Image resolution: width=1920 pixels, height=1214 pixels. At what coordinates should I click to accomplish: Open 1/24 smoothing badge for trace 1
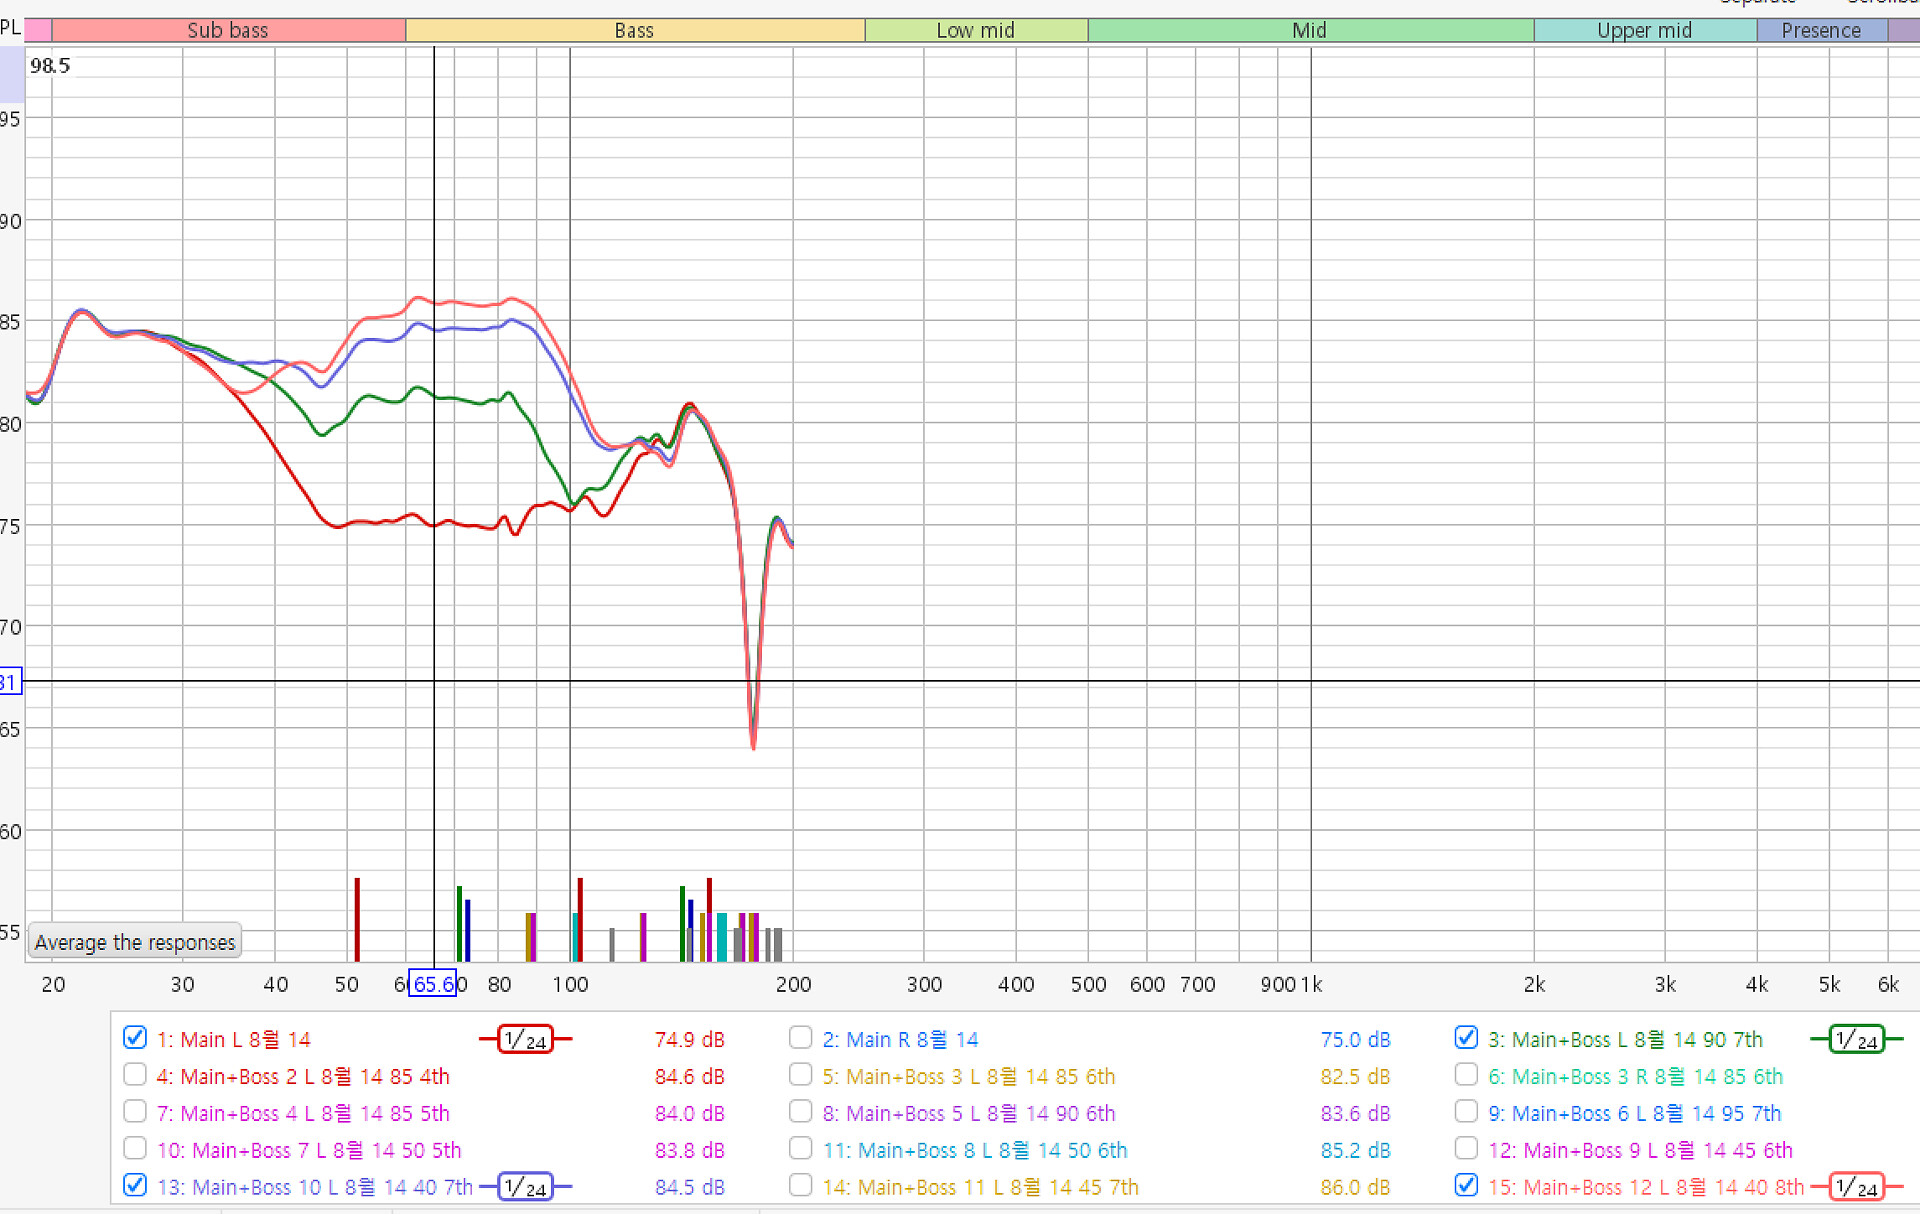pyautogui.click(x=525, y=1040)
